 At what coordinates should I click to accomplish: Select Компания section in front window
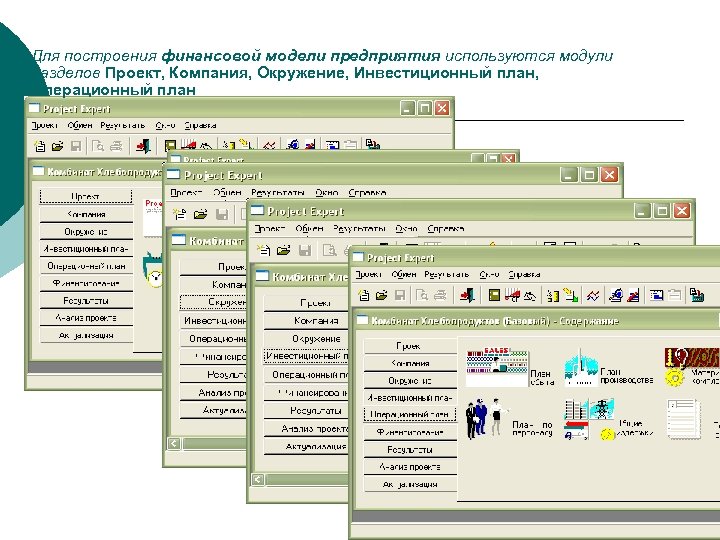(410, 363)
